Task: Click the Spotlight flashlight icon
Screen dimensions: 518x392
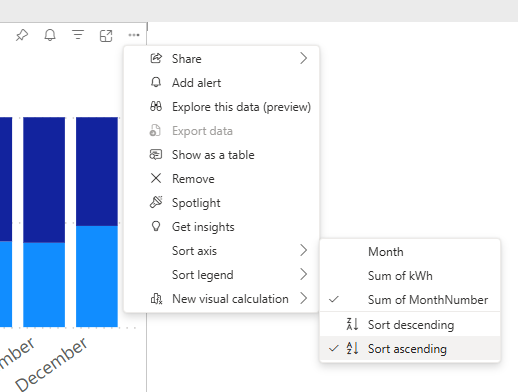Action: tap(156, 202)
